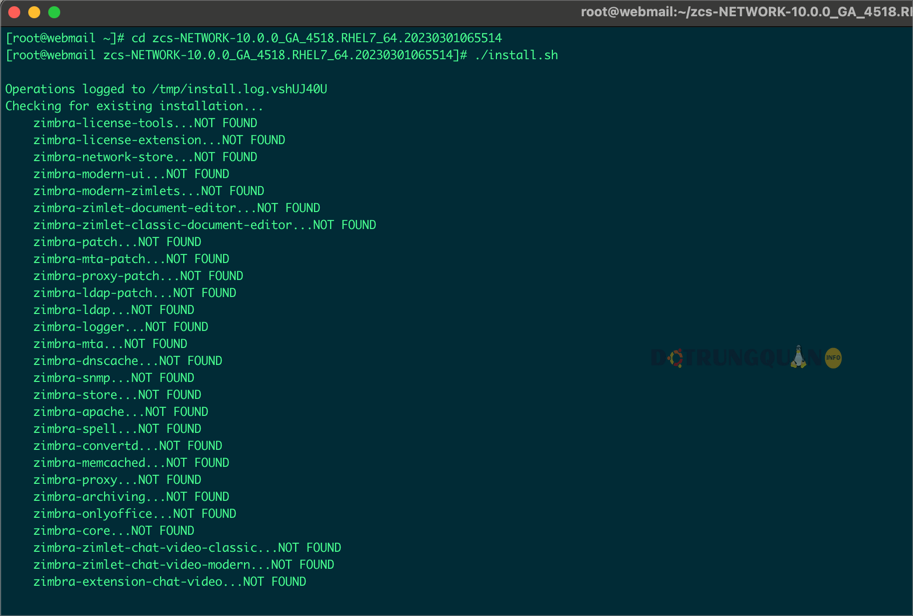Click the window title root@webmail
The width and height of the screenshot is (913, 616).
coord(746,12)
